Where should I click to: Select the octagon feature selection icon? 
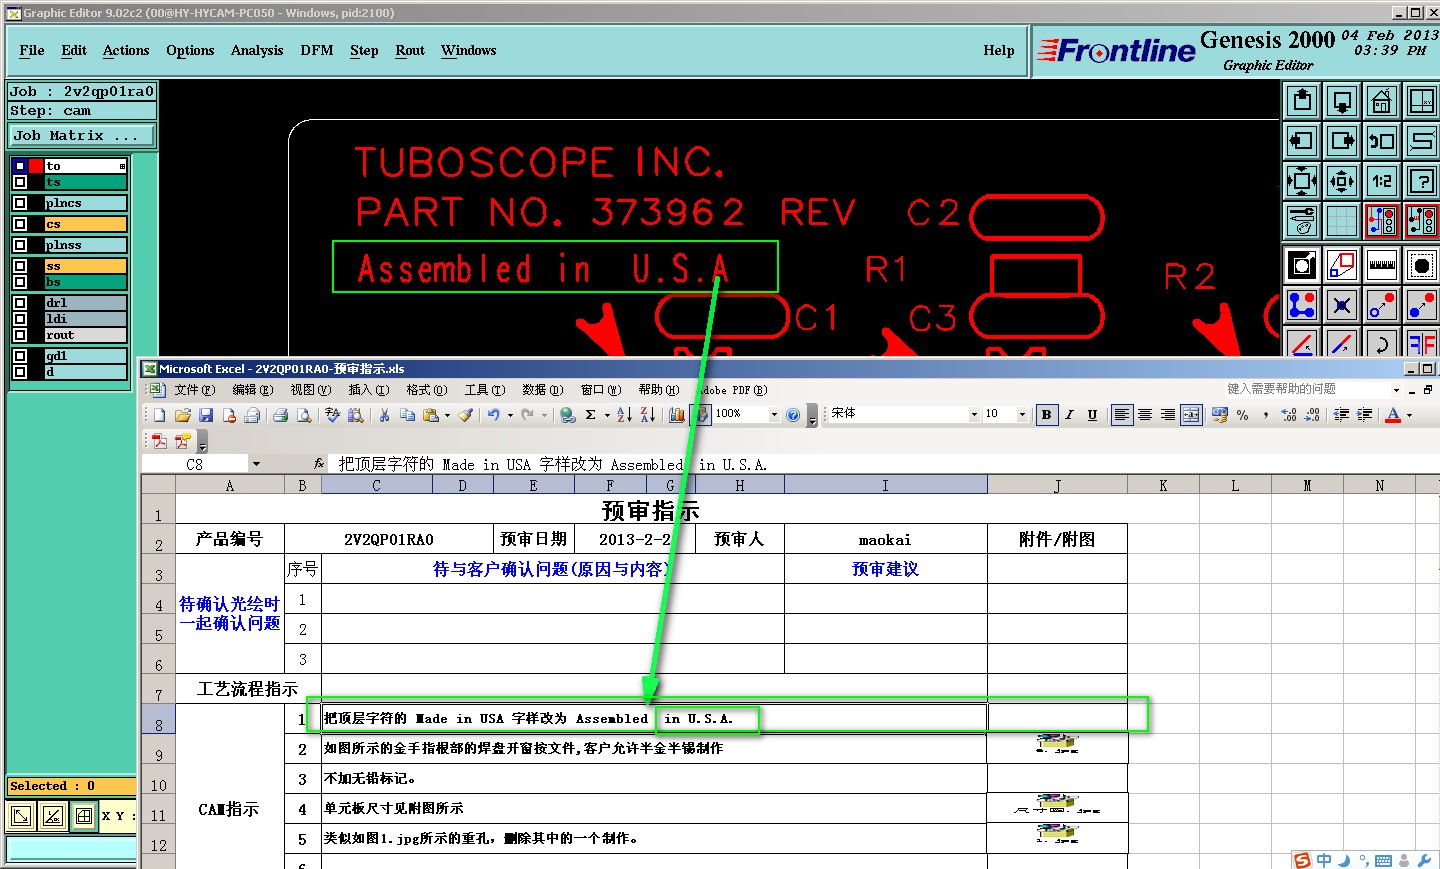click(x=1422, y=266)
